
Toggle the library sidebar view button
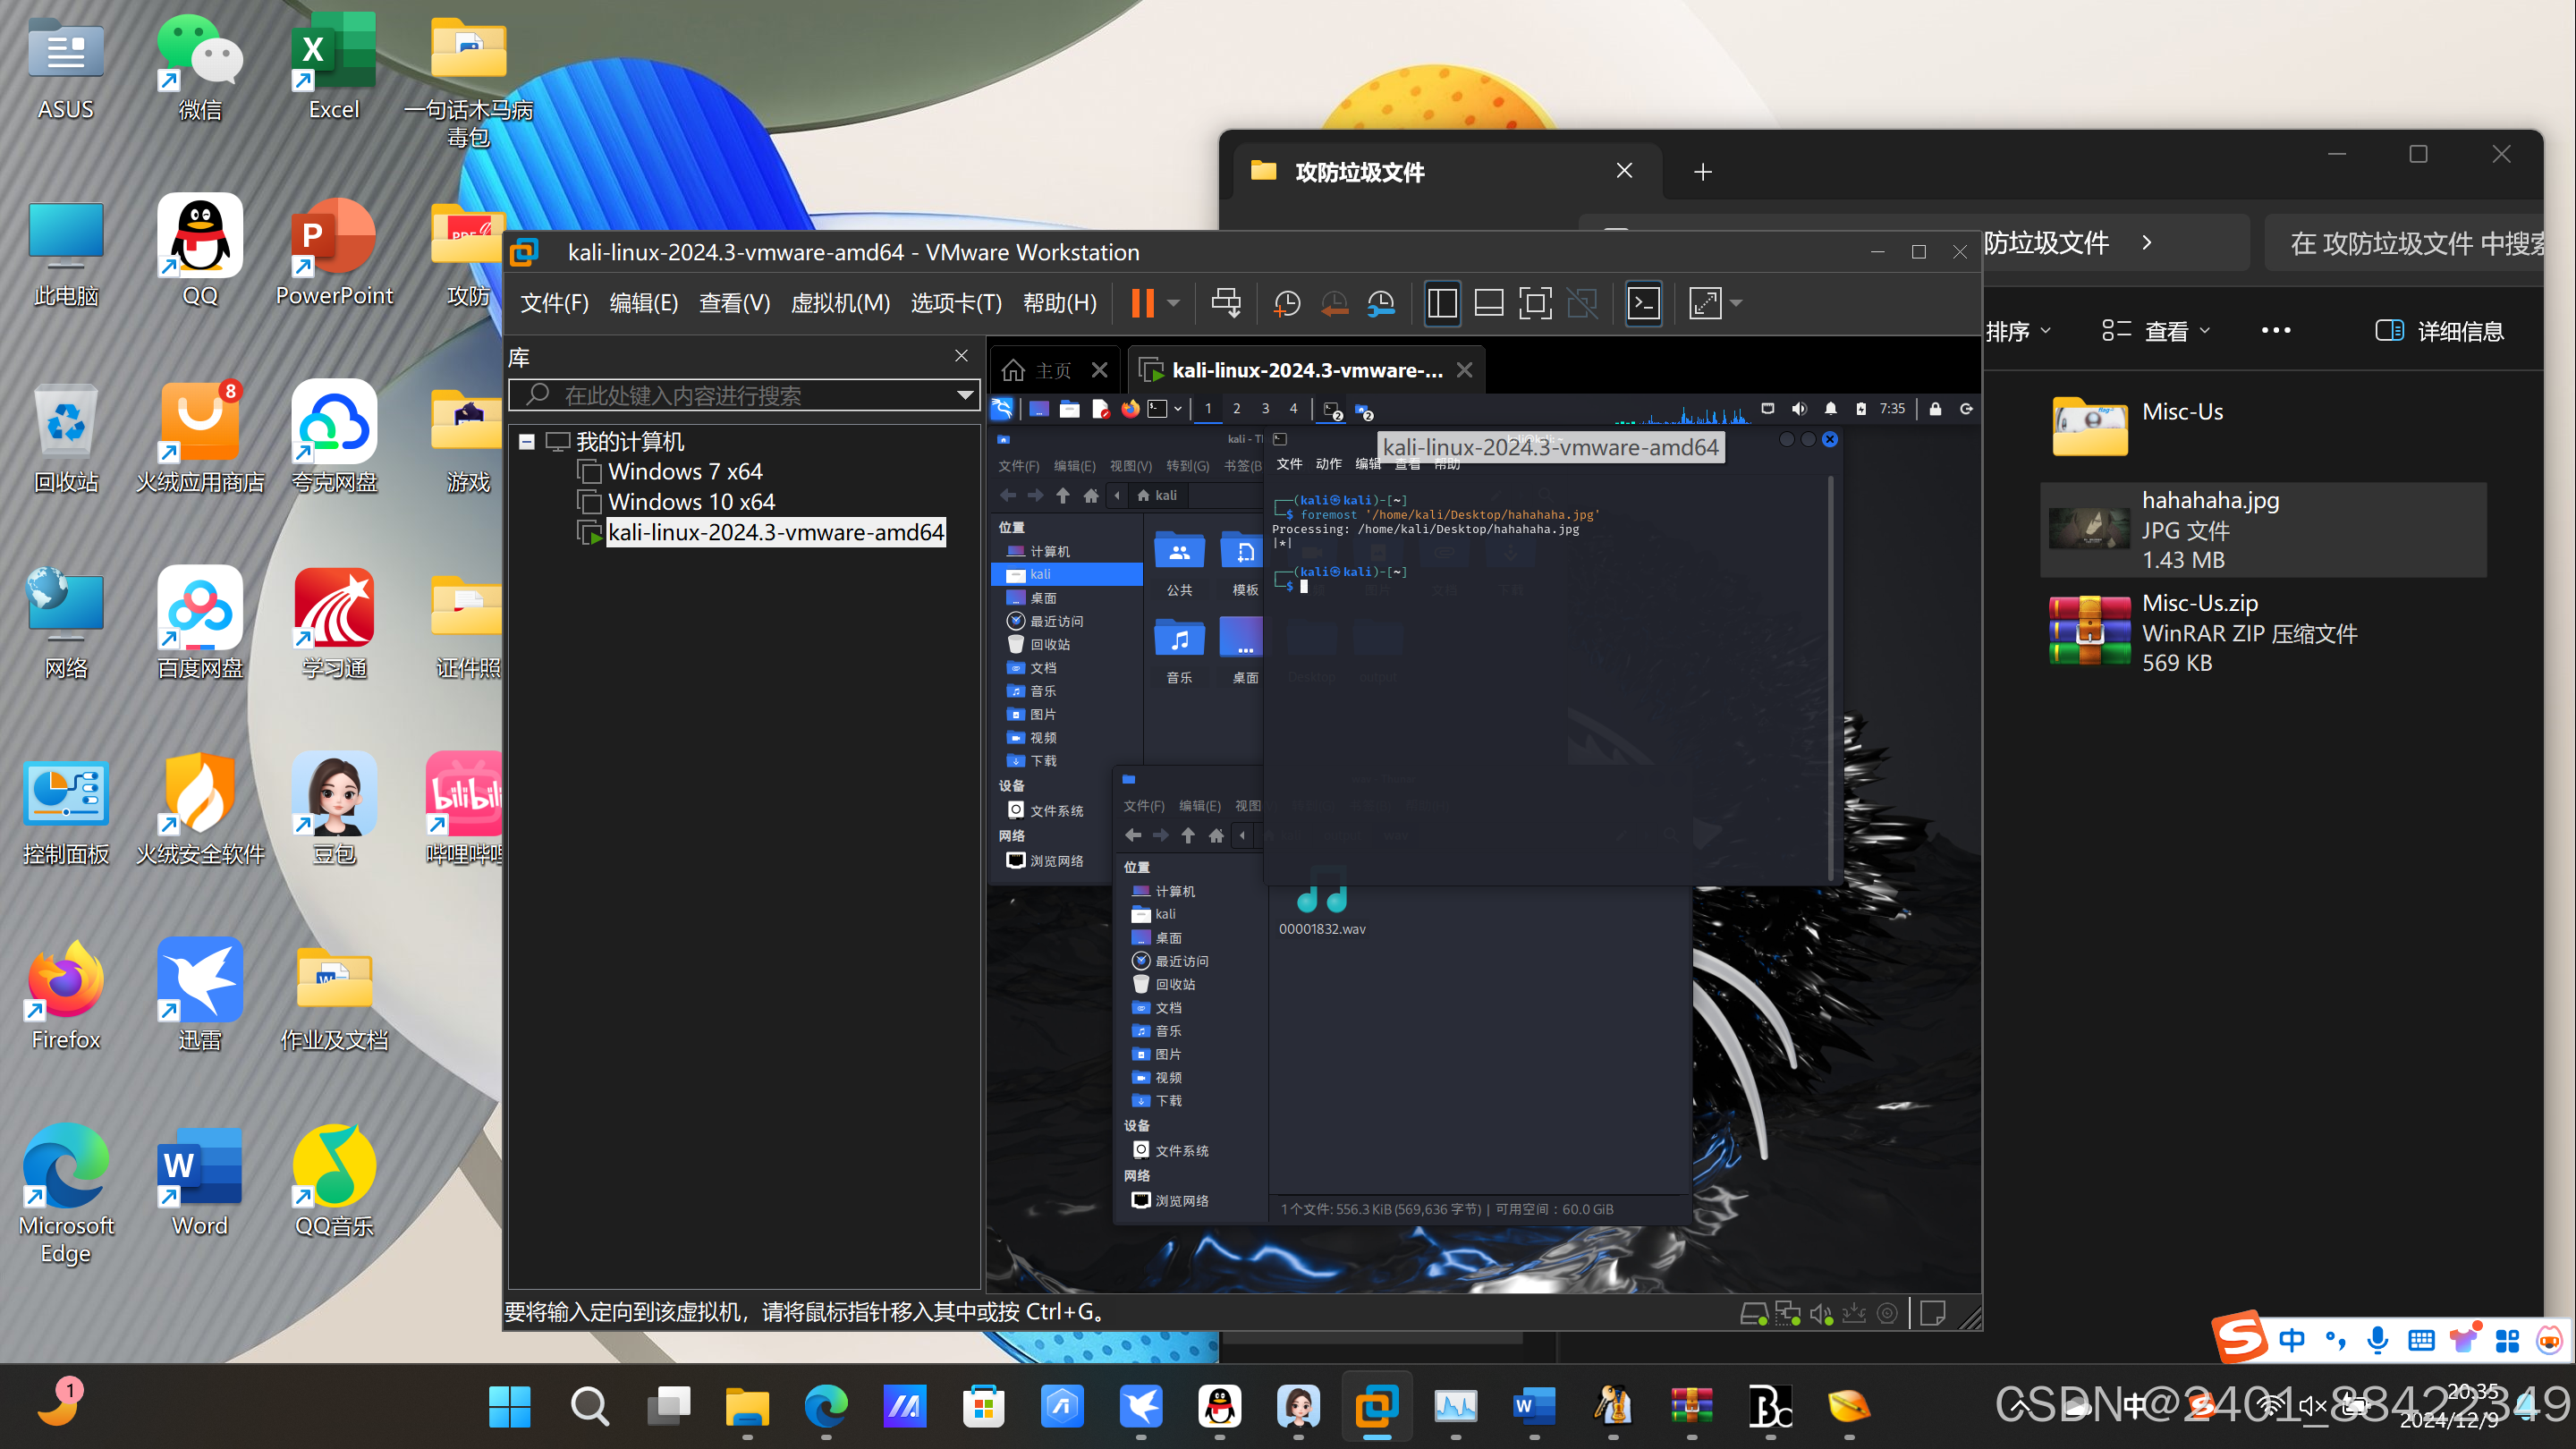click(x=1442, y=303)
